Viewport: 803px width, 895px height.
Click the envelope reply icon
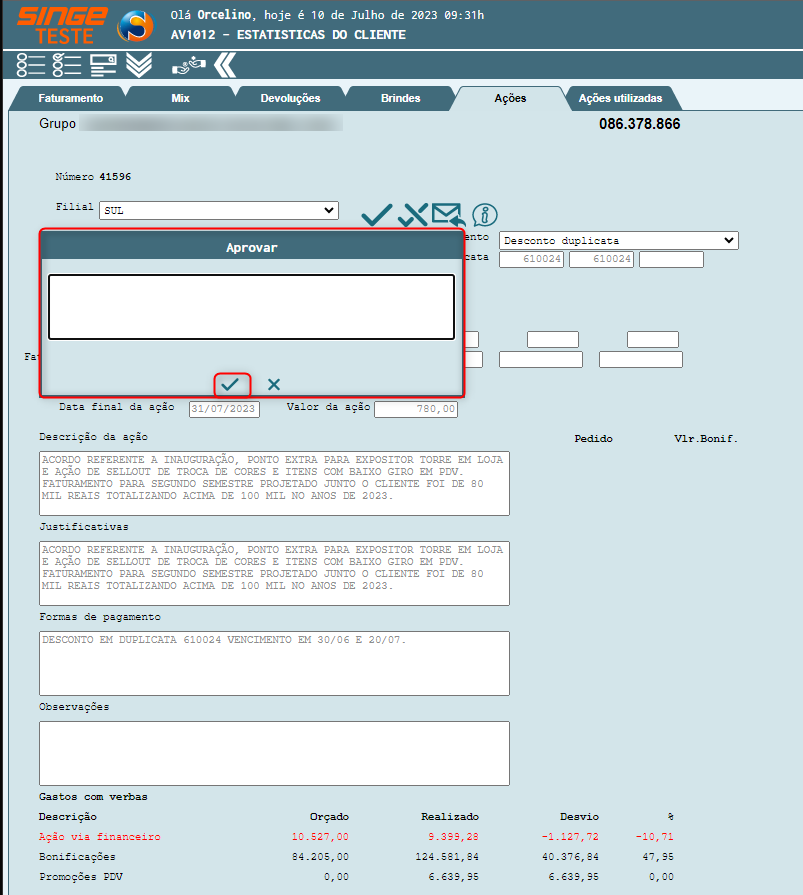point(448,214)
